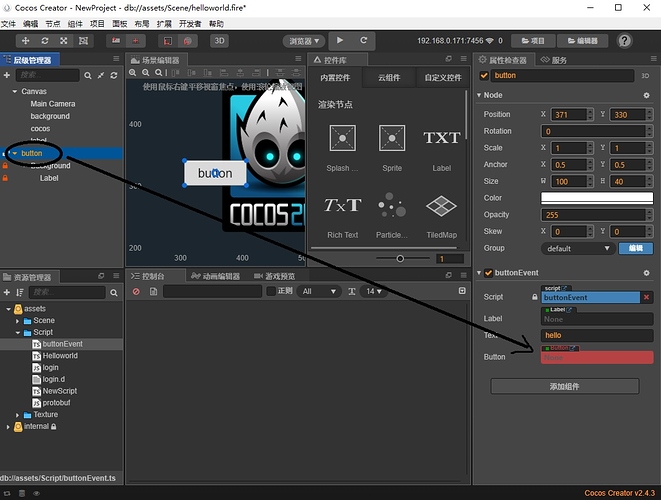Zoom in the scene editor view
Image resolution: width=661 pixels, height=500 pixels.
point(132,73)
